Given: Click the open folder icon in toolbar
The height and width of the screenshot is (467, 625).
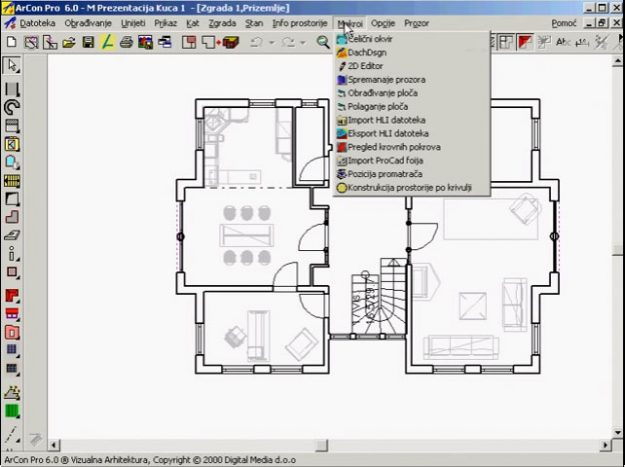Looking at the screenshot, I should click(69, 42).
